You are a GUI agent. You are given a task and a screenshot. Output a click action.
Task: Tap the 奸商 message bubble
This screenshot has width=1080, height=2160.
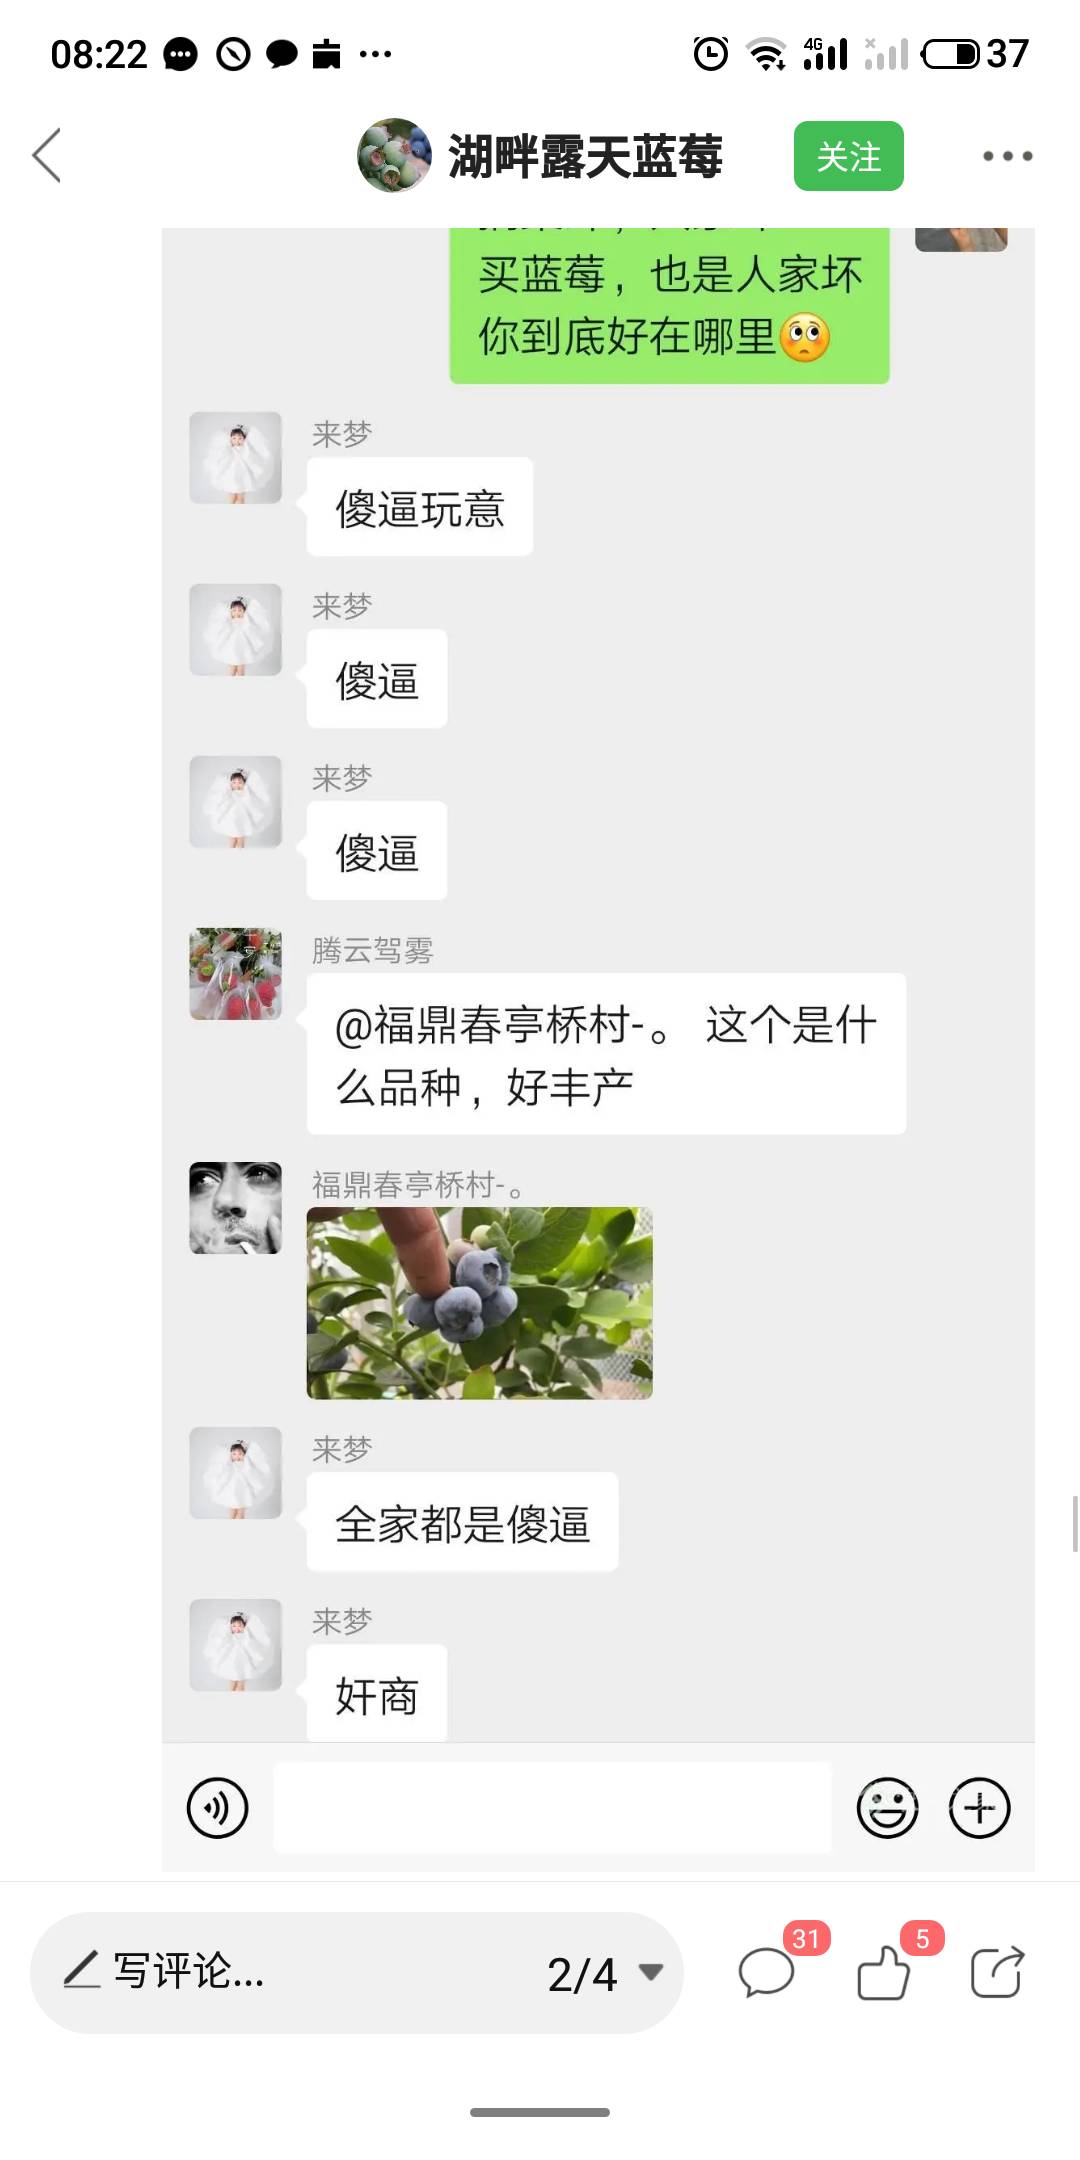[x=376, y=1693]
